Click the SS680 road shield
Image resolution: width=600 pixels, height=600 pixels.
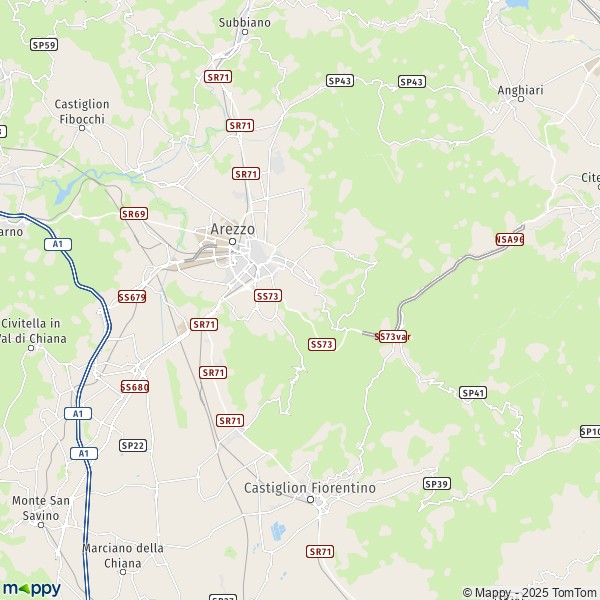click(135, 387)
